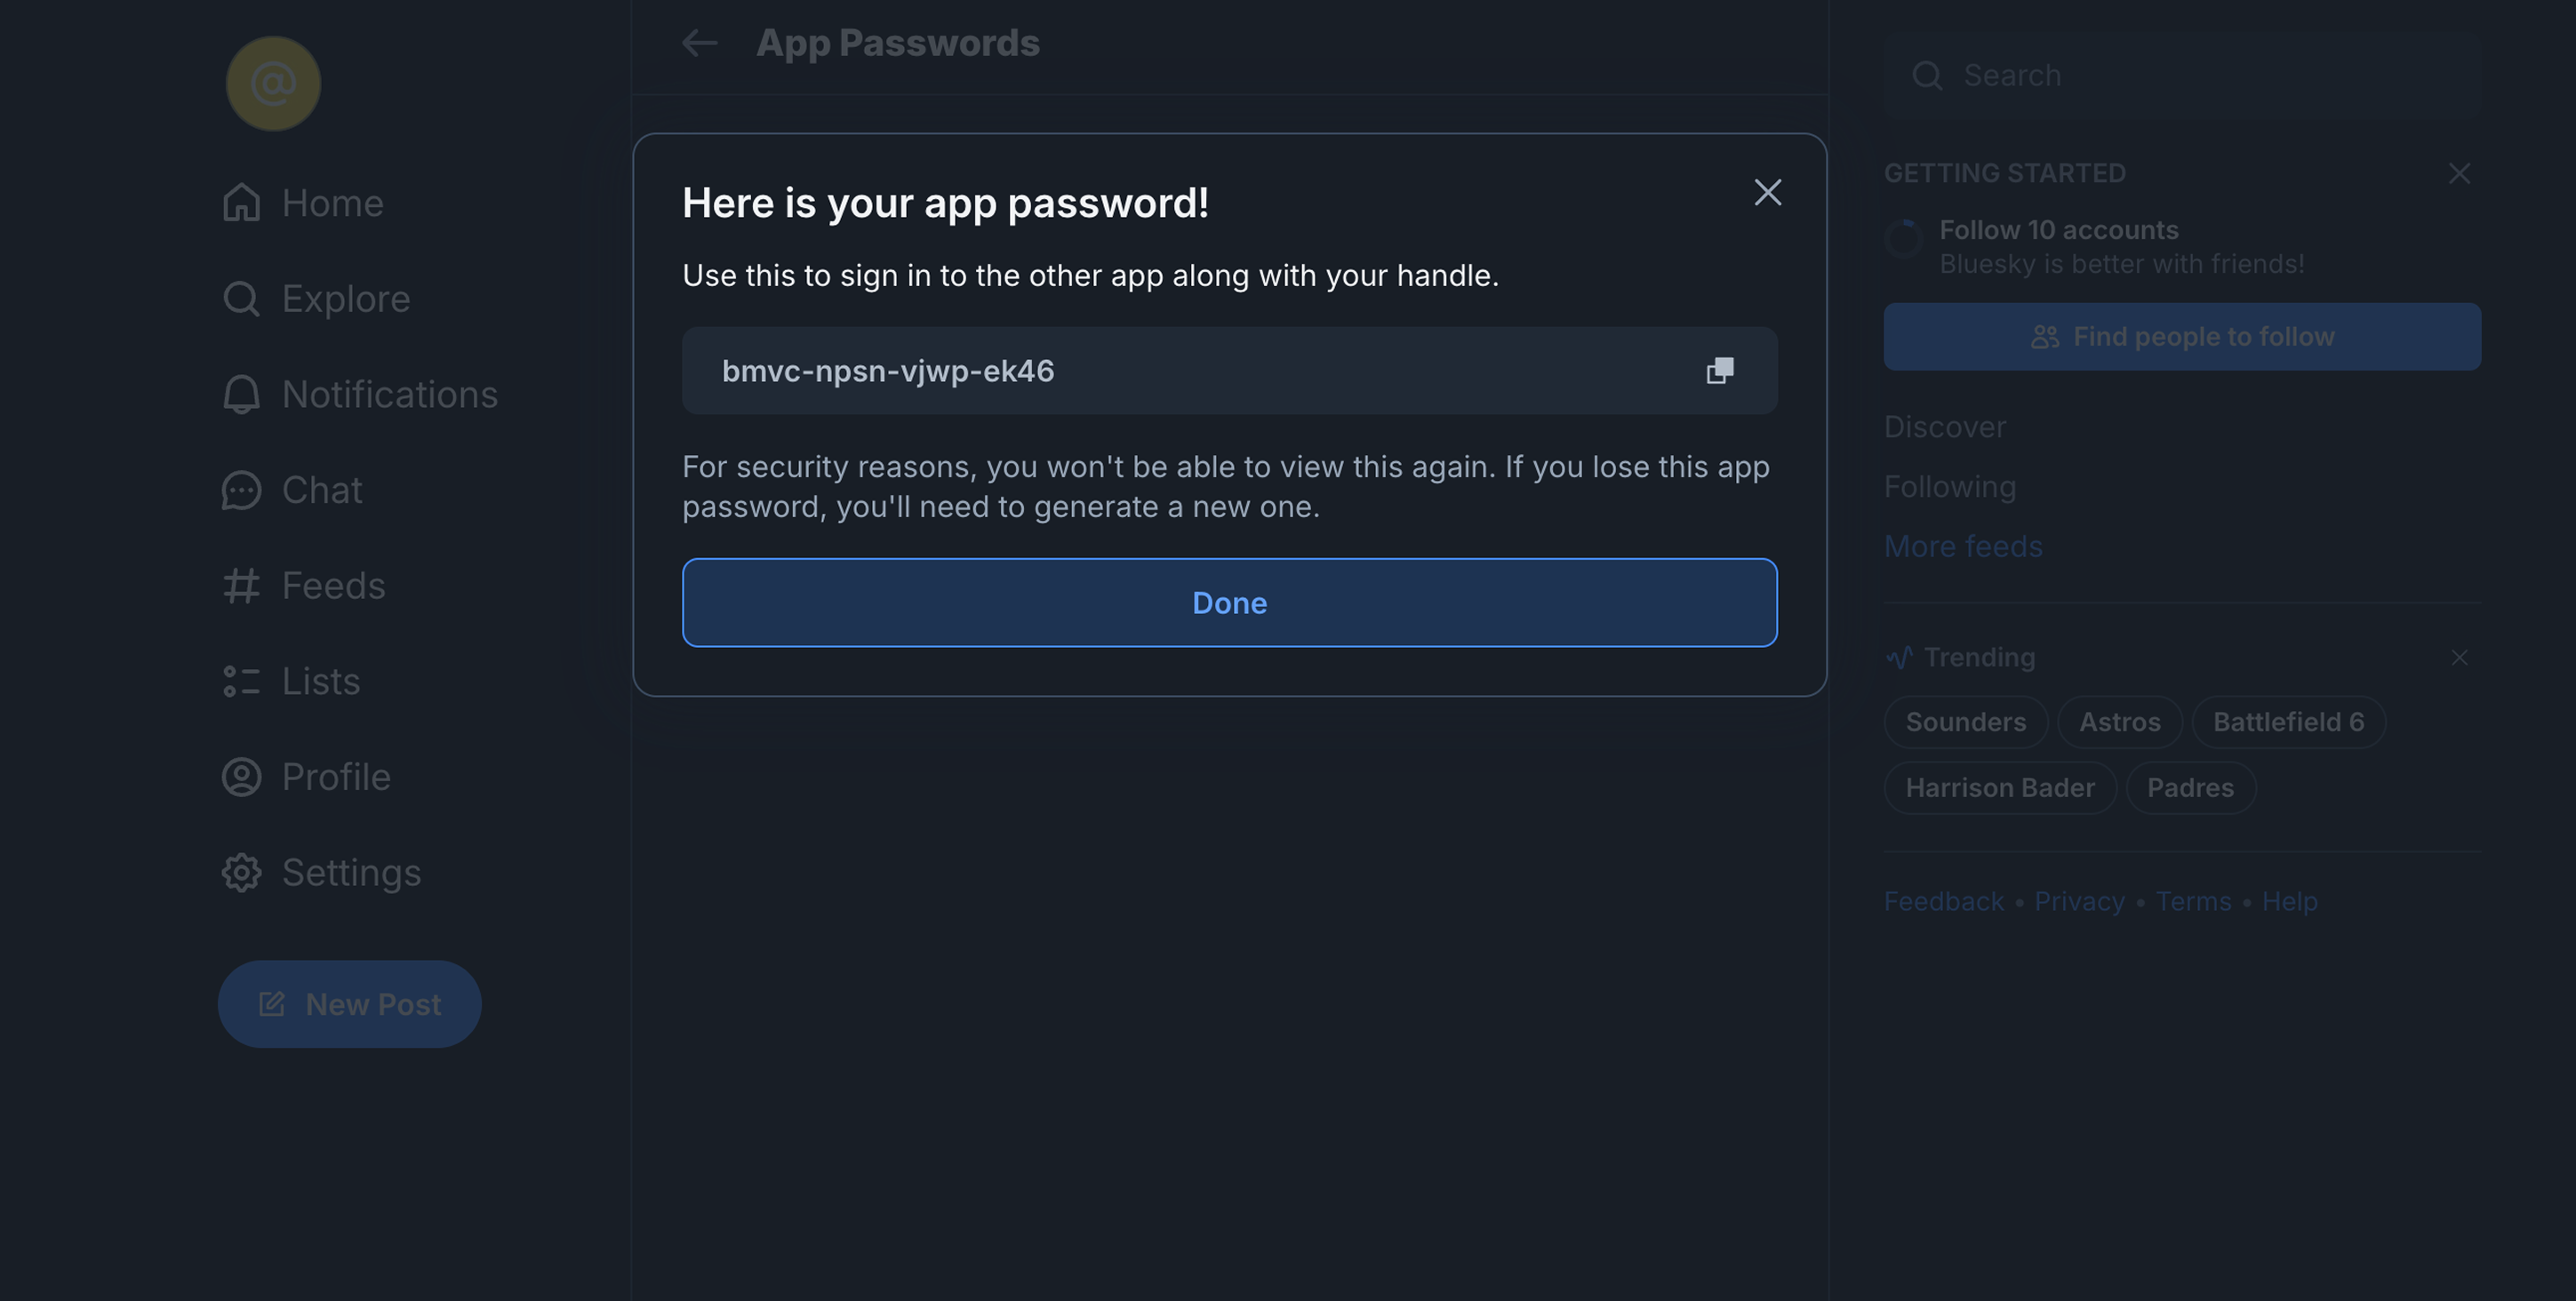Open Home from the sidebar
Screen dimensions: 2576x1301
click(303, 203)
